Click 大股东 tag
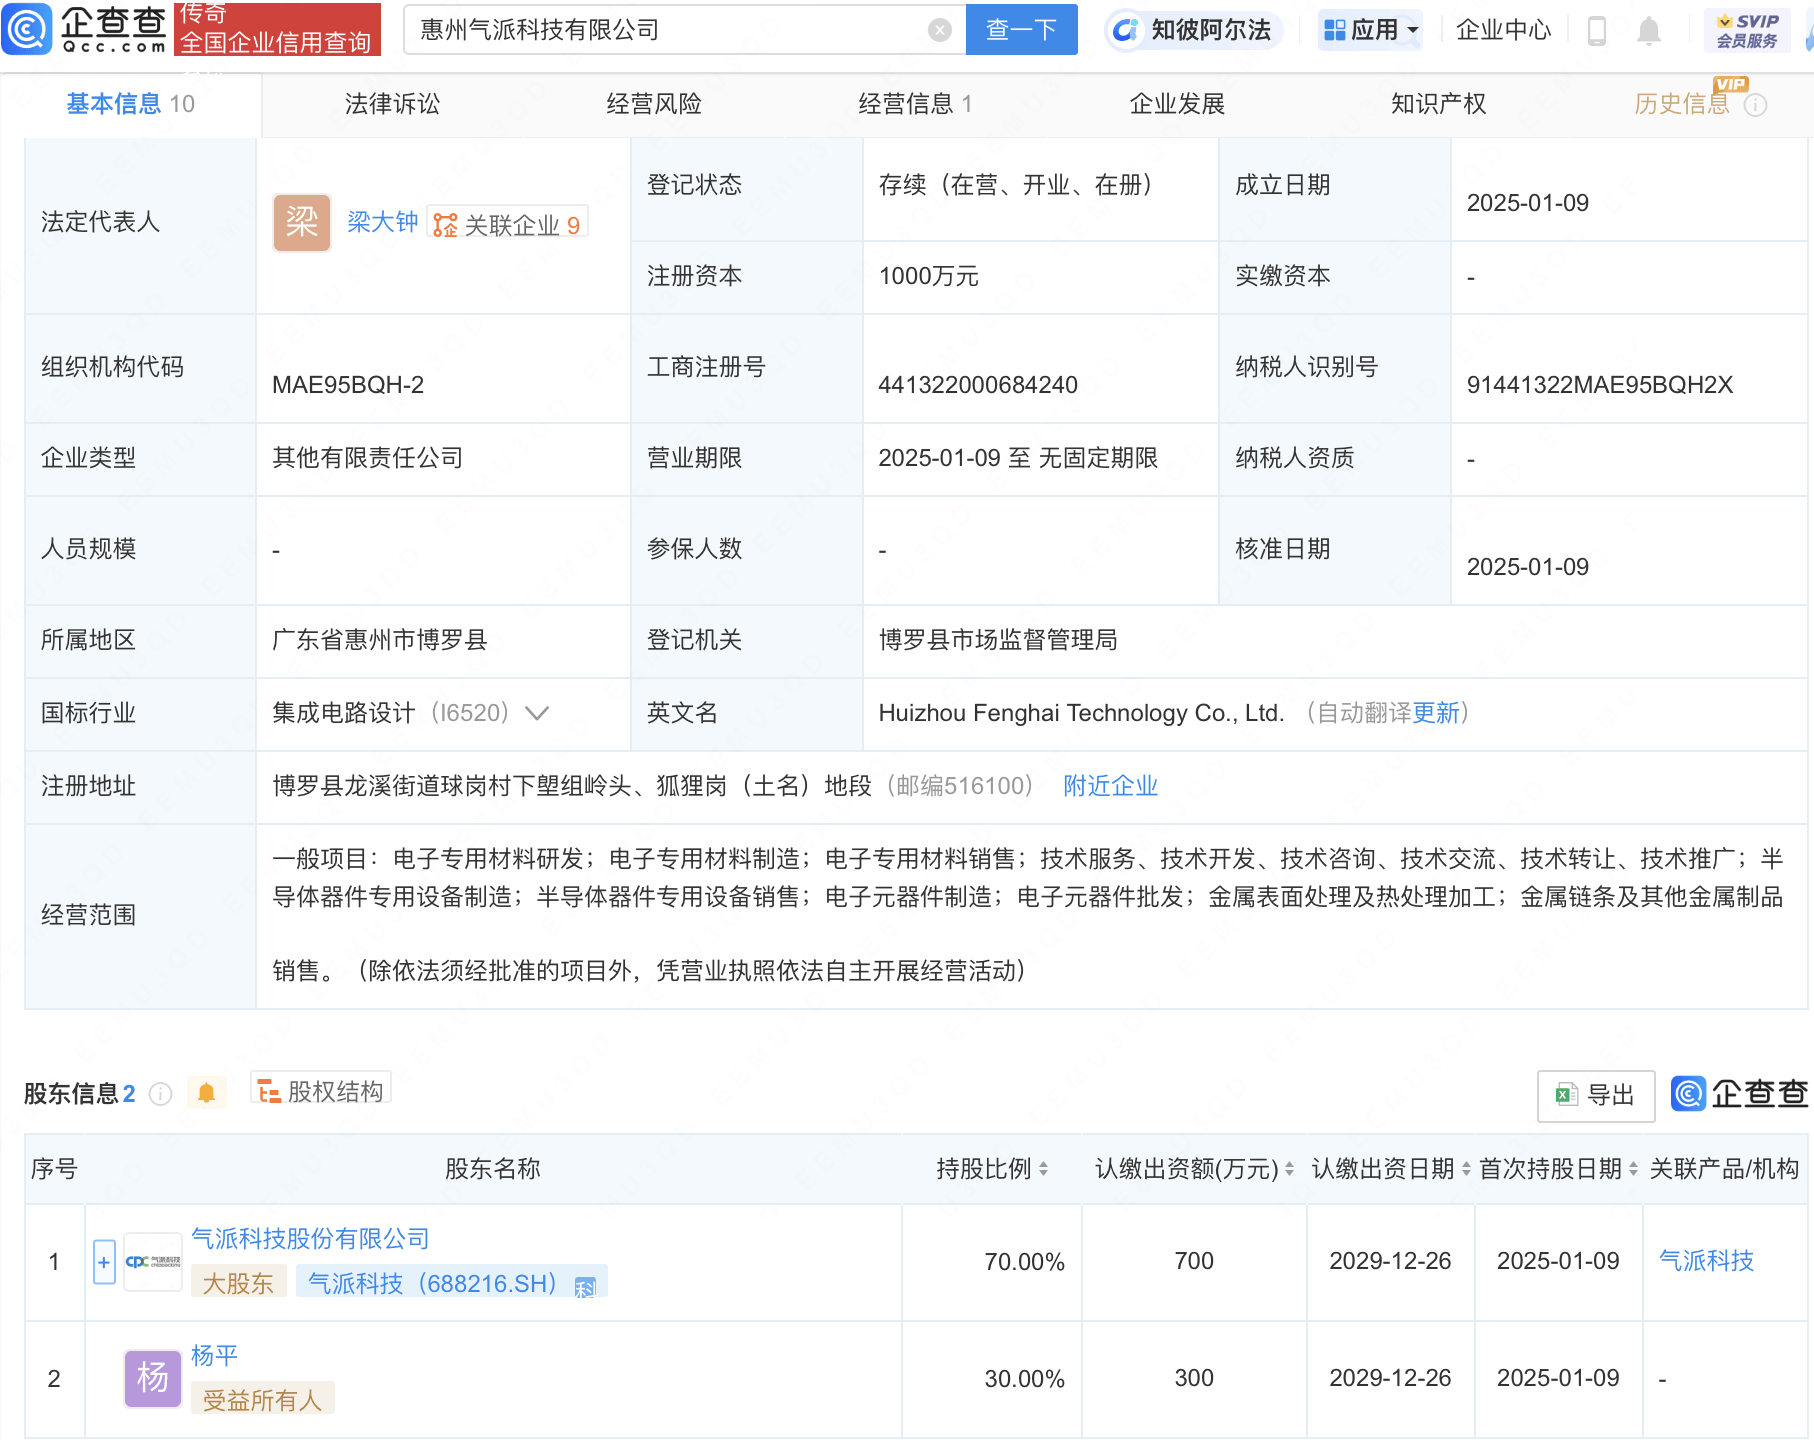 pyautogui.click(x=238, y=1283)
